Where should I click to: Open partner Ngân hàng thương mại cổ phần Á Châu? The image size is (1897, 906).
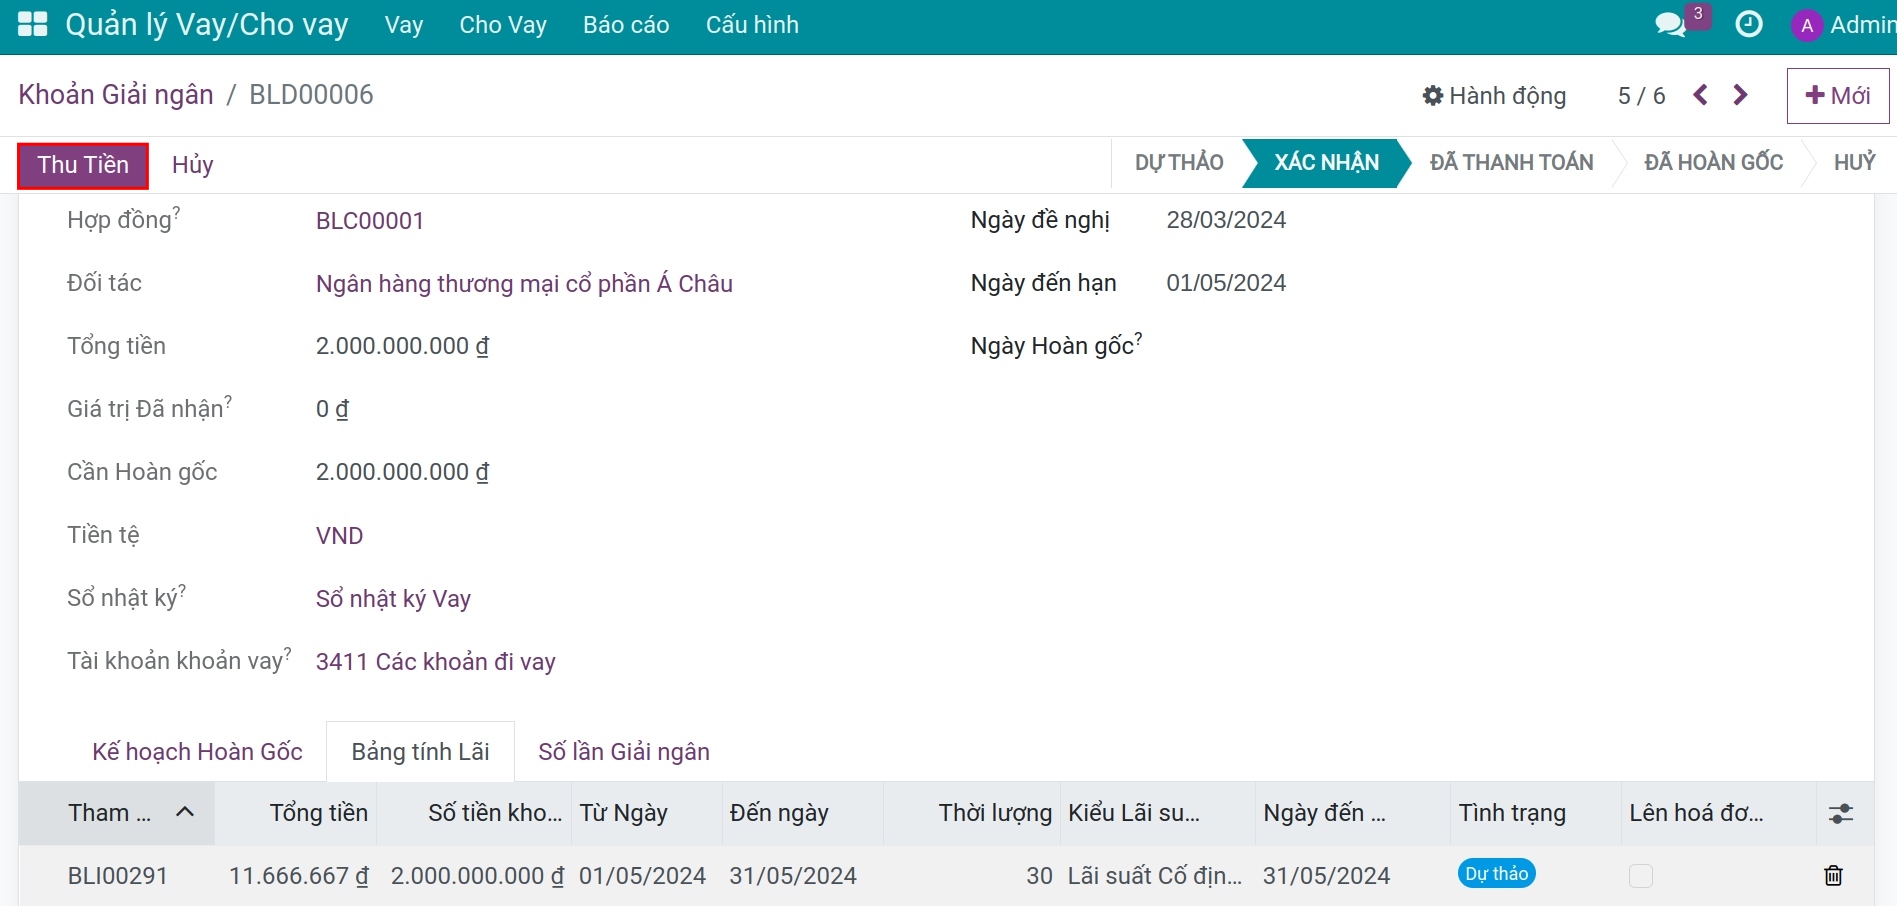[524, 284]
